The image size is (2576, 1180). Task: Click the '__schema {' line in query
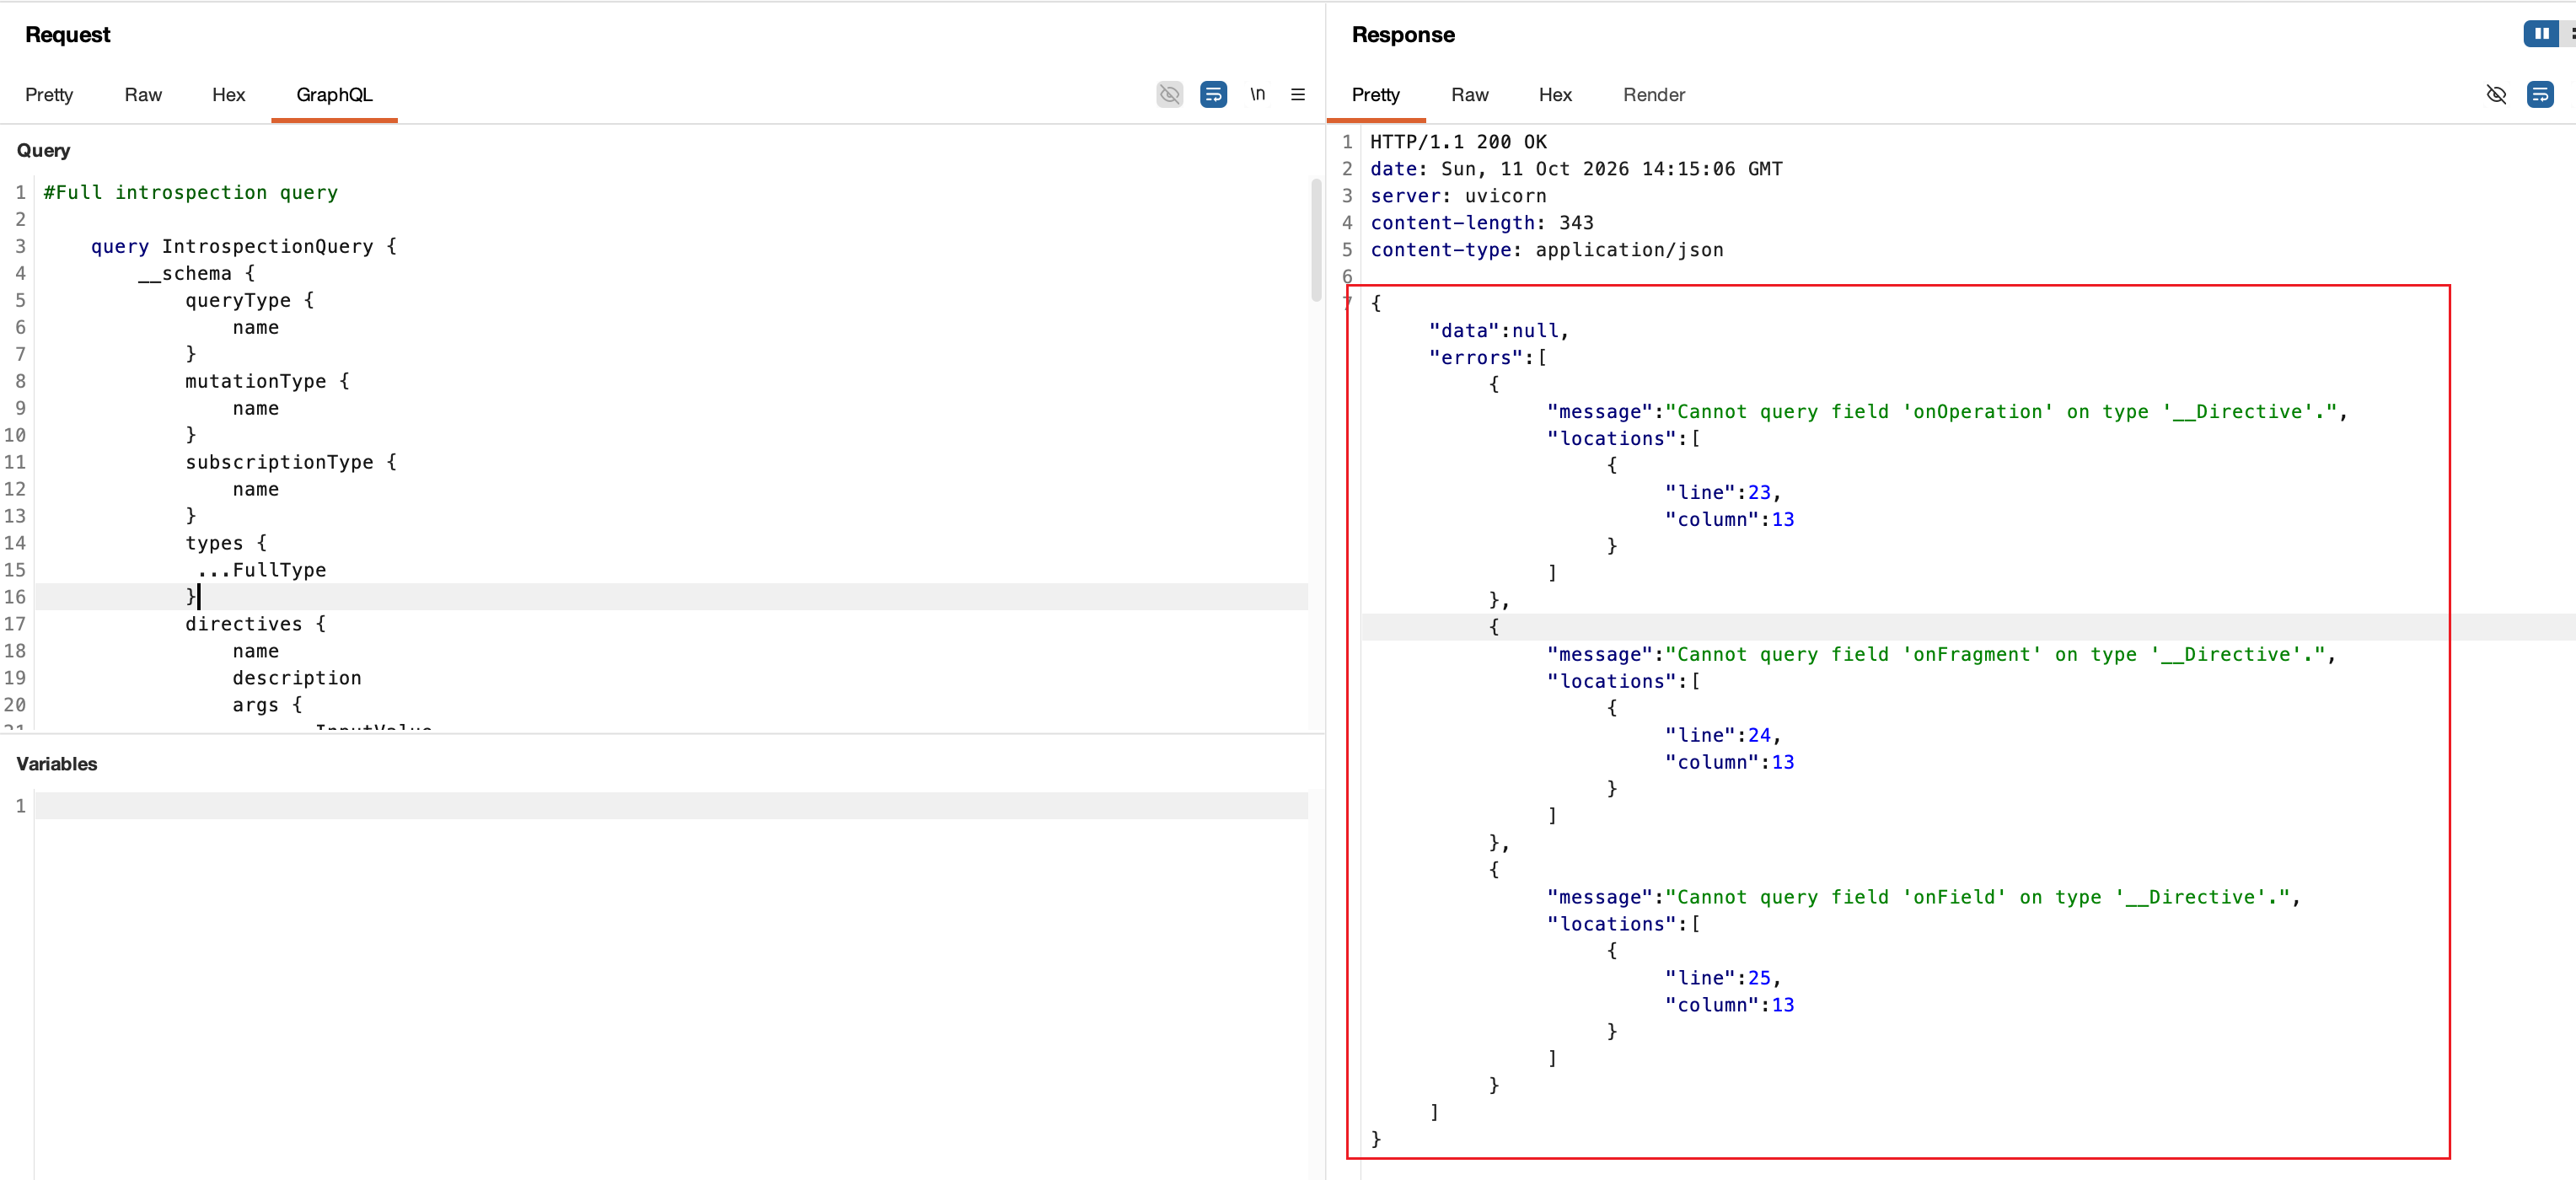click(x=196, y=273)
